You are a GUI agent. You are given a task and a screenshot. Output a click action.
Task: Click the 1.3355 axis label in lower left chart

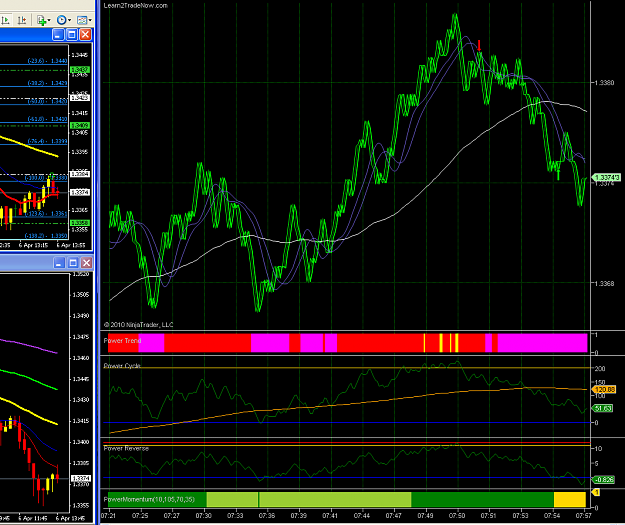pos(81,506)
